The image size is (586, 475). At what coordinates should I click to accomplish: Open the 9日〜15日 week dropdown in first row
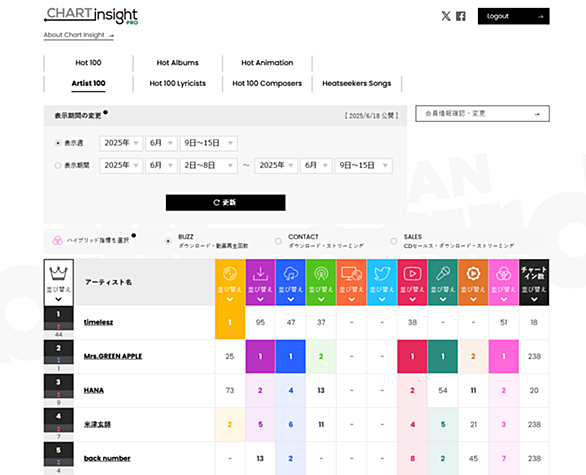point(209,143)
